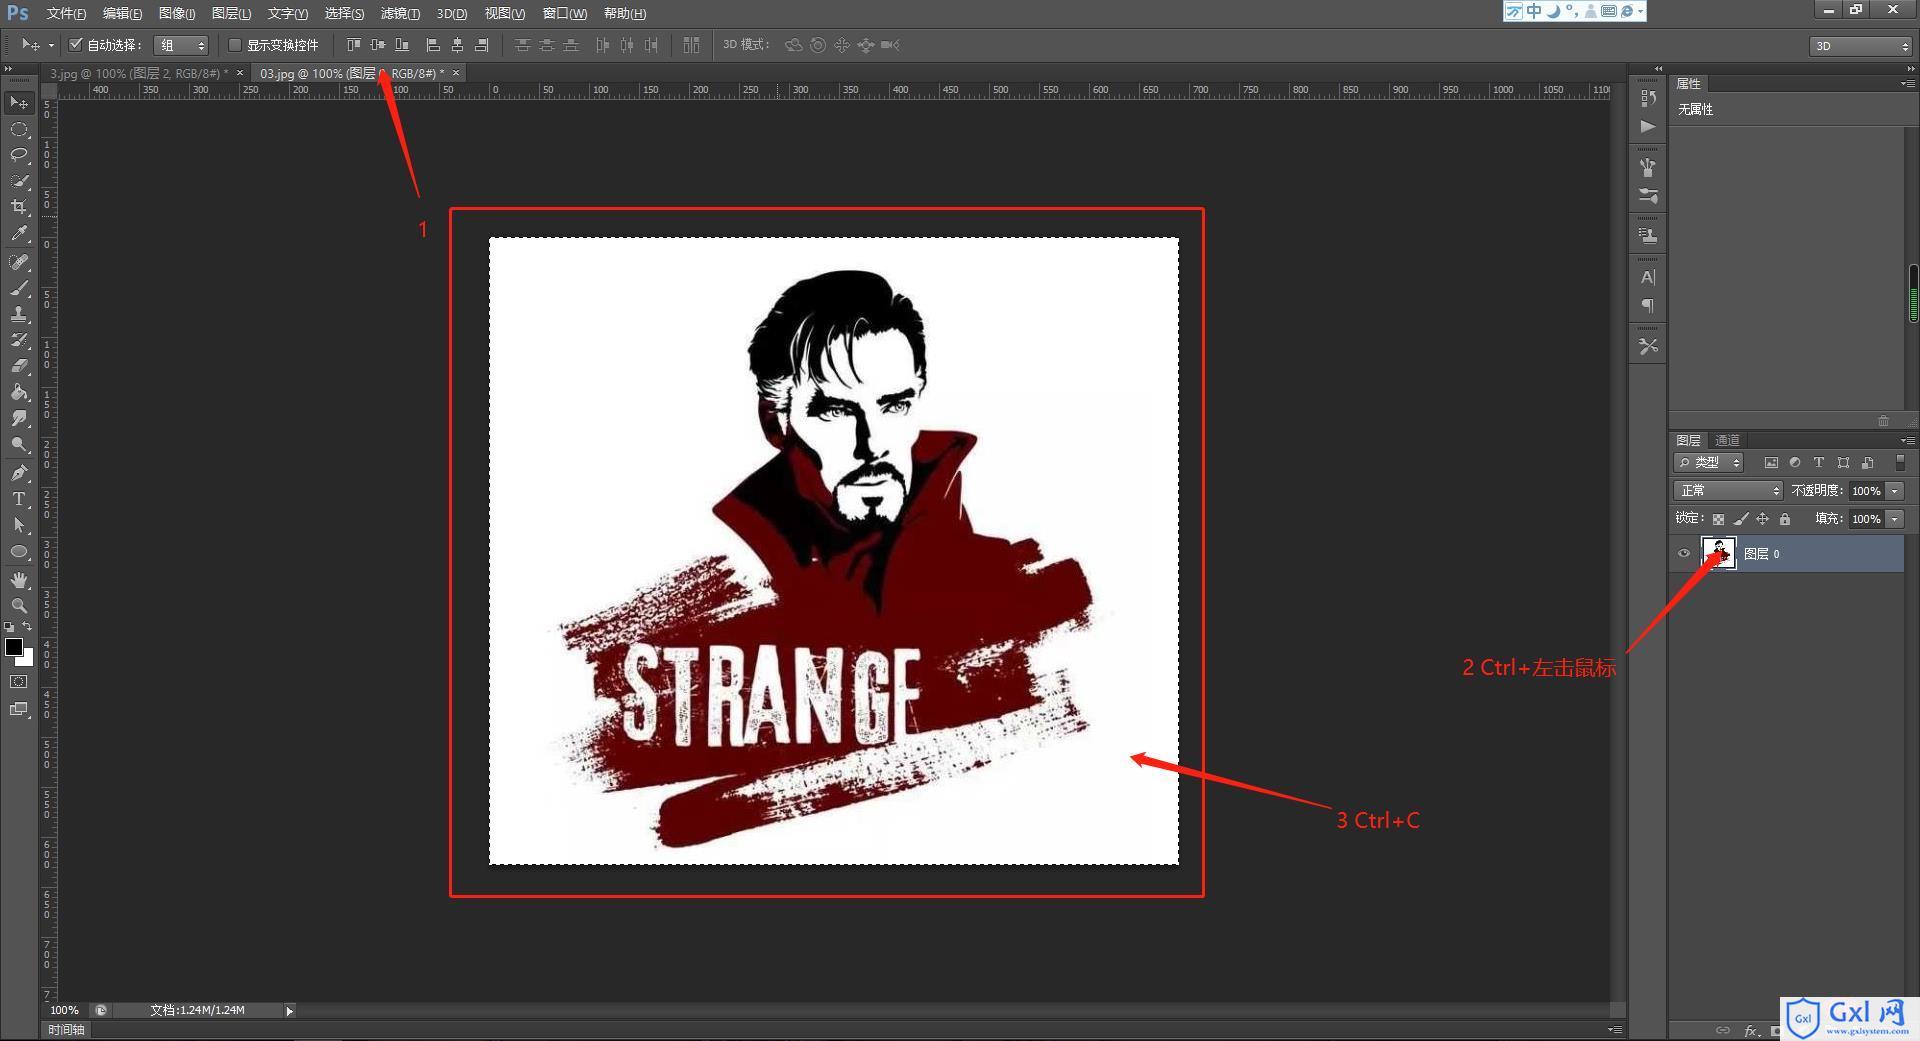The width and height of the screenshot is (1920, 1041).
Task: Lock all on the layer
Action: (1785, 519)
